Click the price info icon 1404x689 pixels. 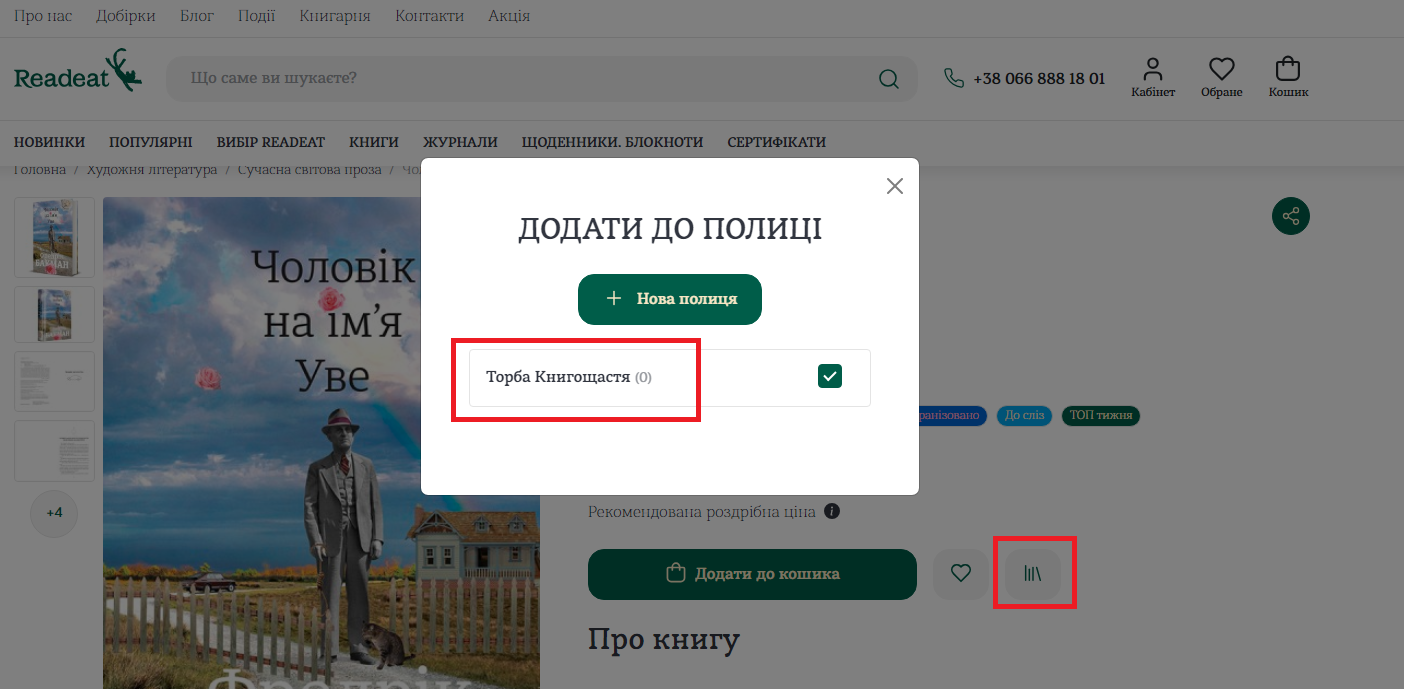click(x=832, y=512)
